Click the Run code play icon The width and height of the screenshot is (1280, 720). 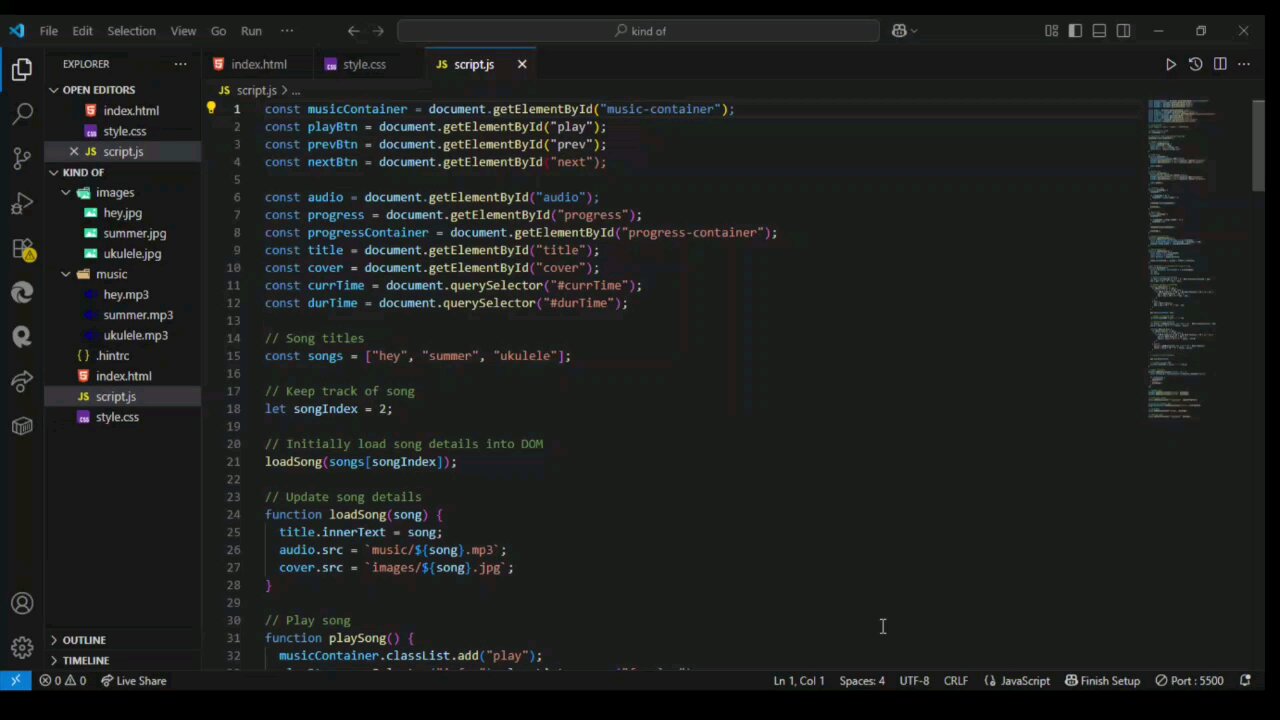[1171, 64]
